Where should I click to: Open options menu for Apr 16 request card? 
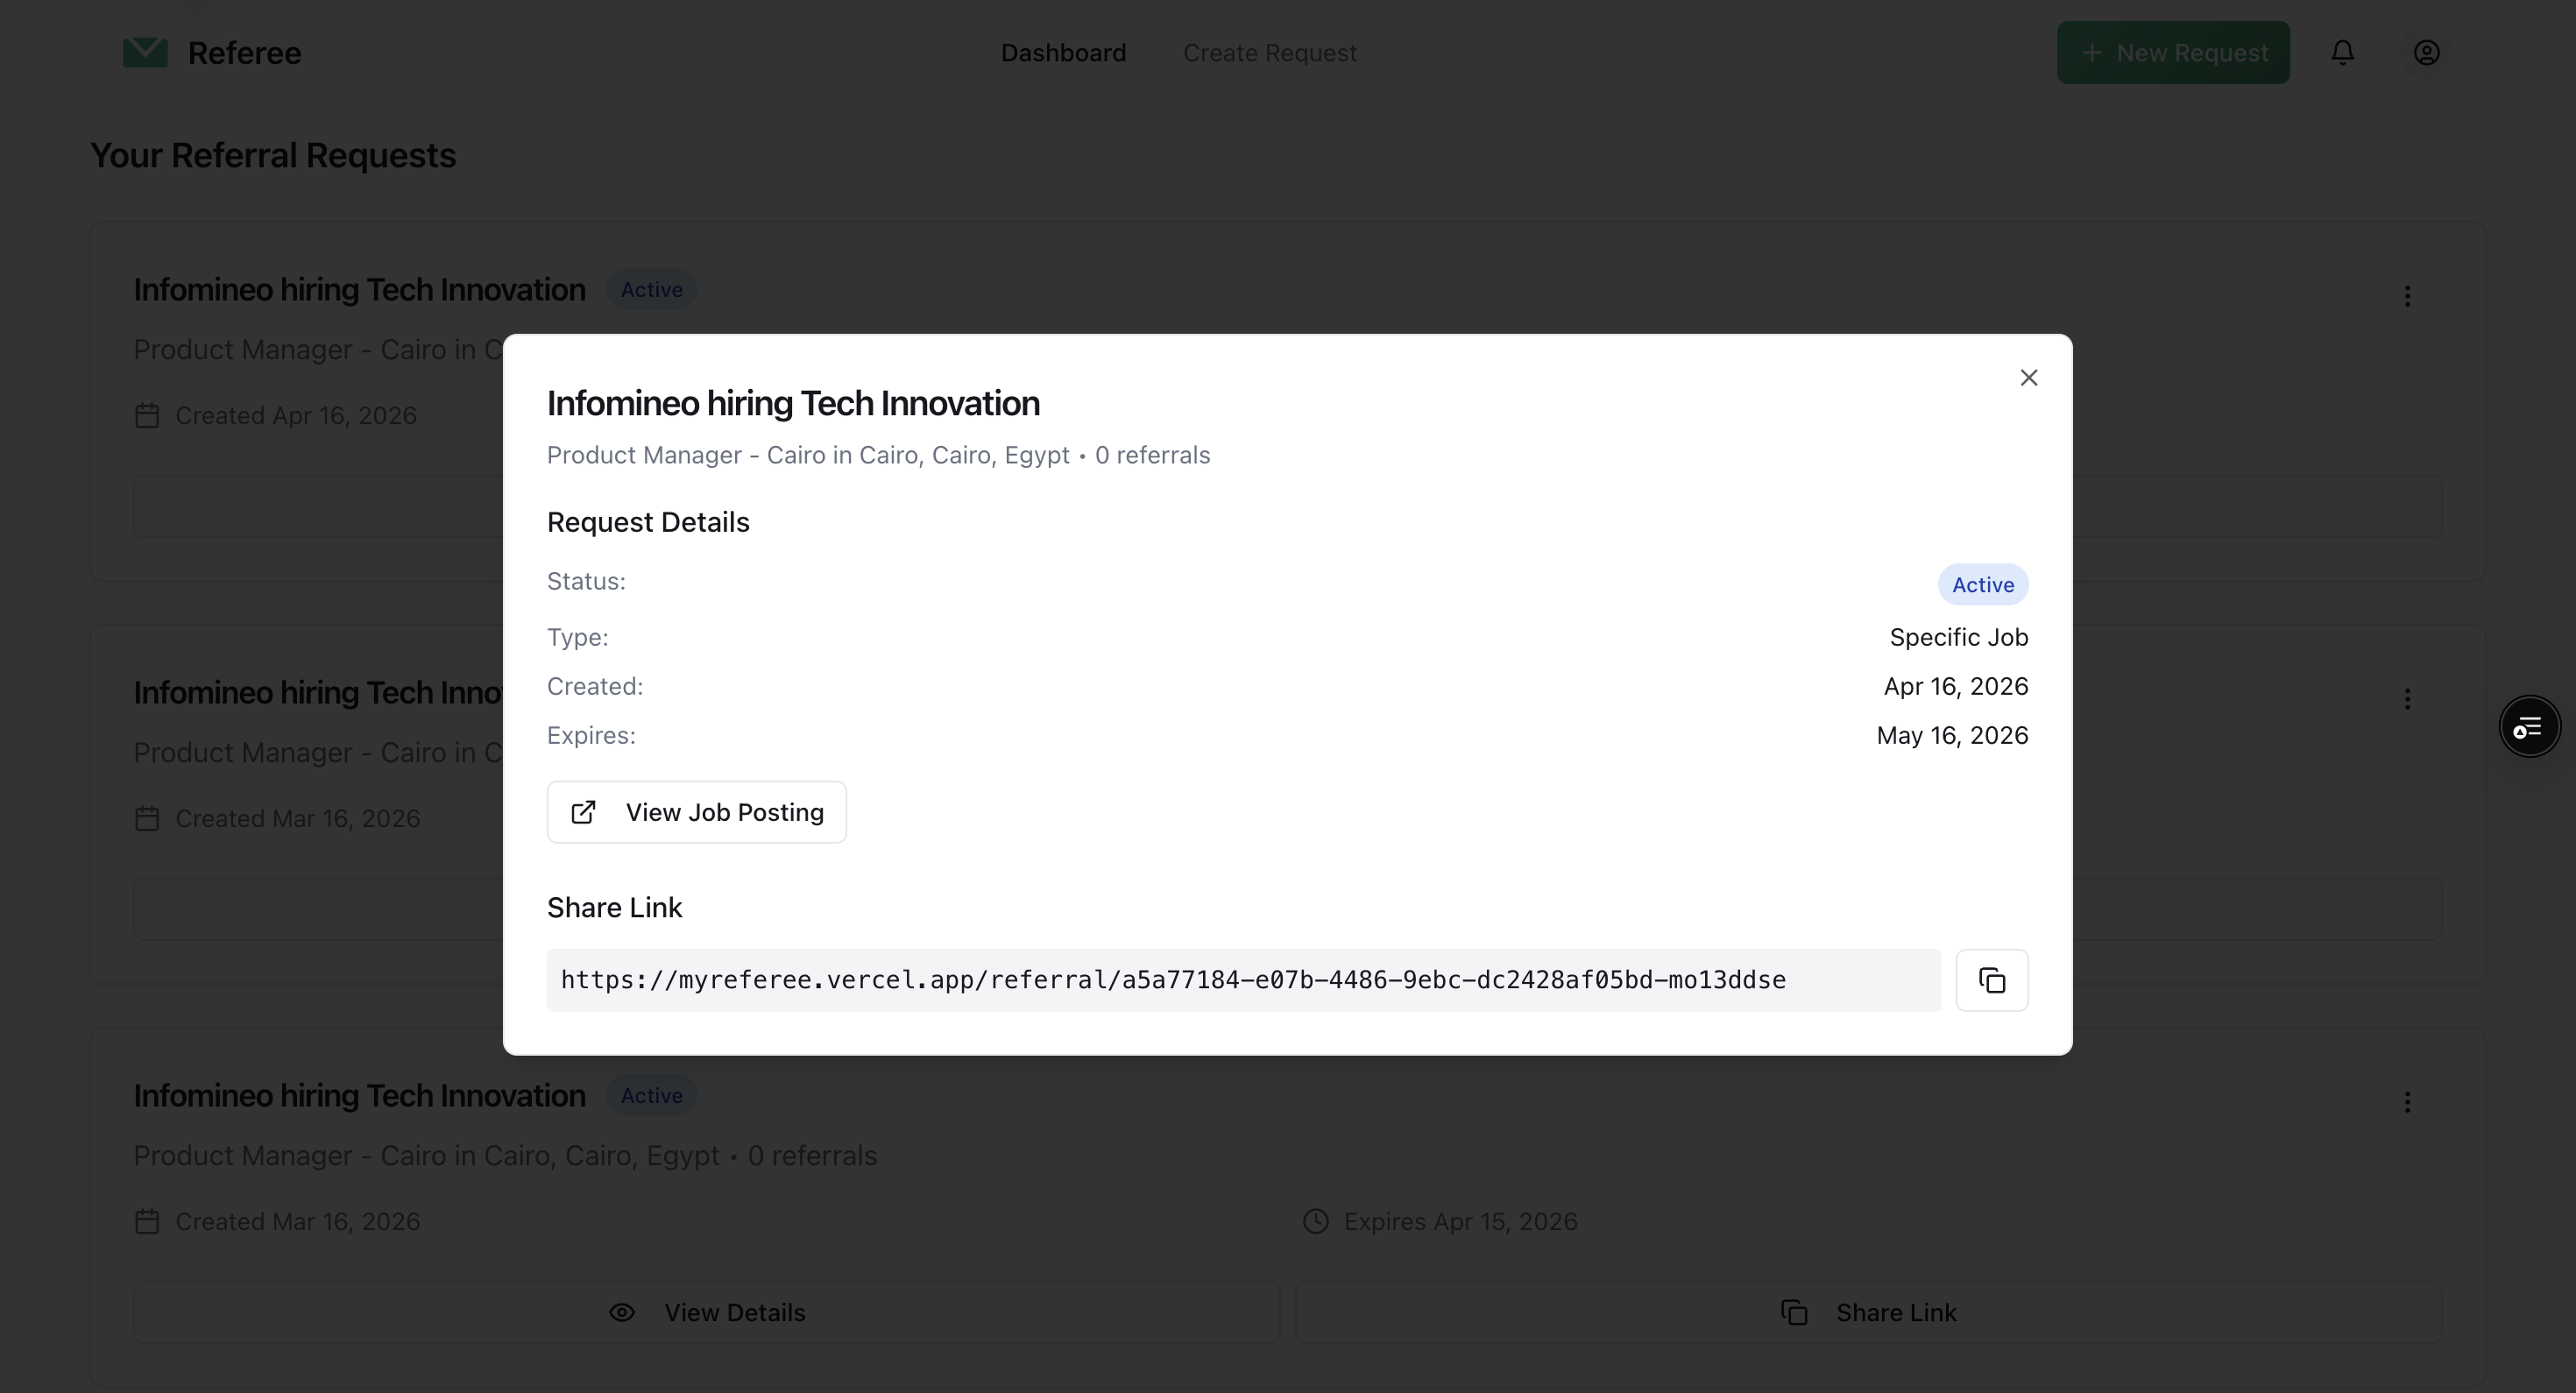[2407, 296]
